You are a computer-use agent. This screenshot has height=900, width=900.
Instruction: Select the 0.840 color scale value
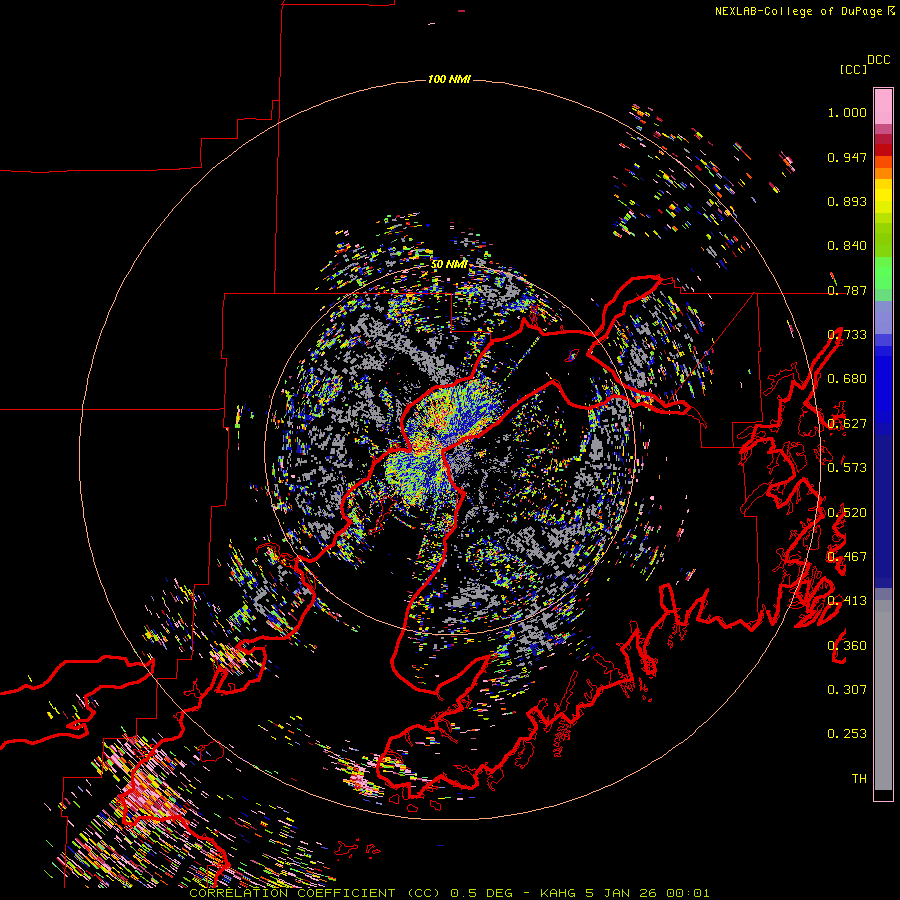pos(847,246)
